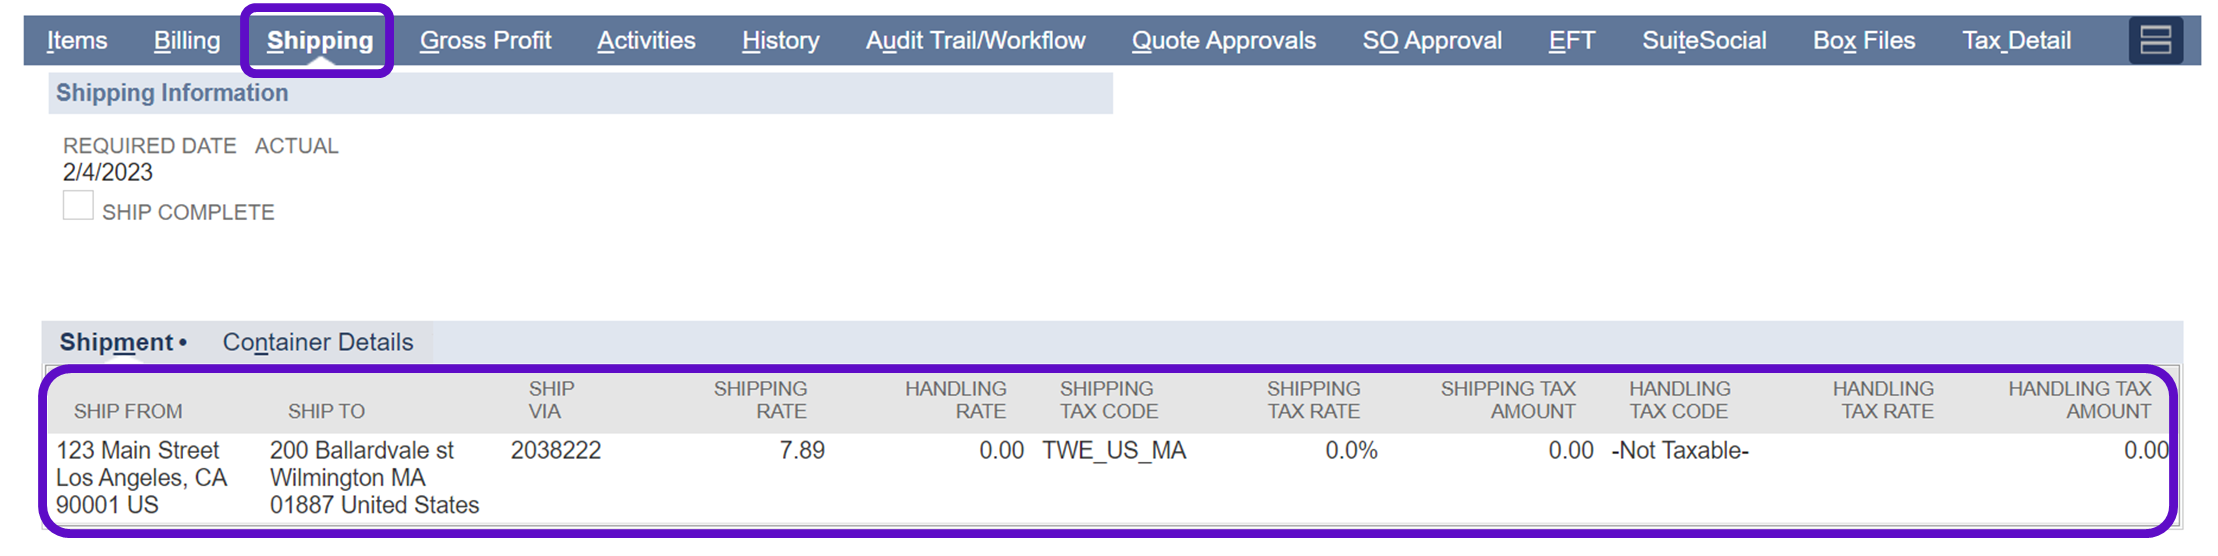2218x556 pixels.
Task: Open the Gross Profit tab
Action: pyautogui.click(x=485, y=41)
